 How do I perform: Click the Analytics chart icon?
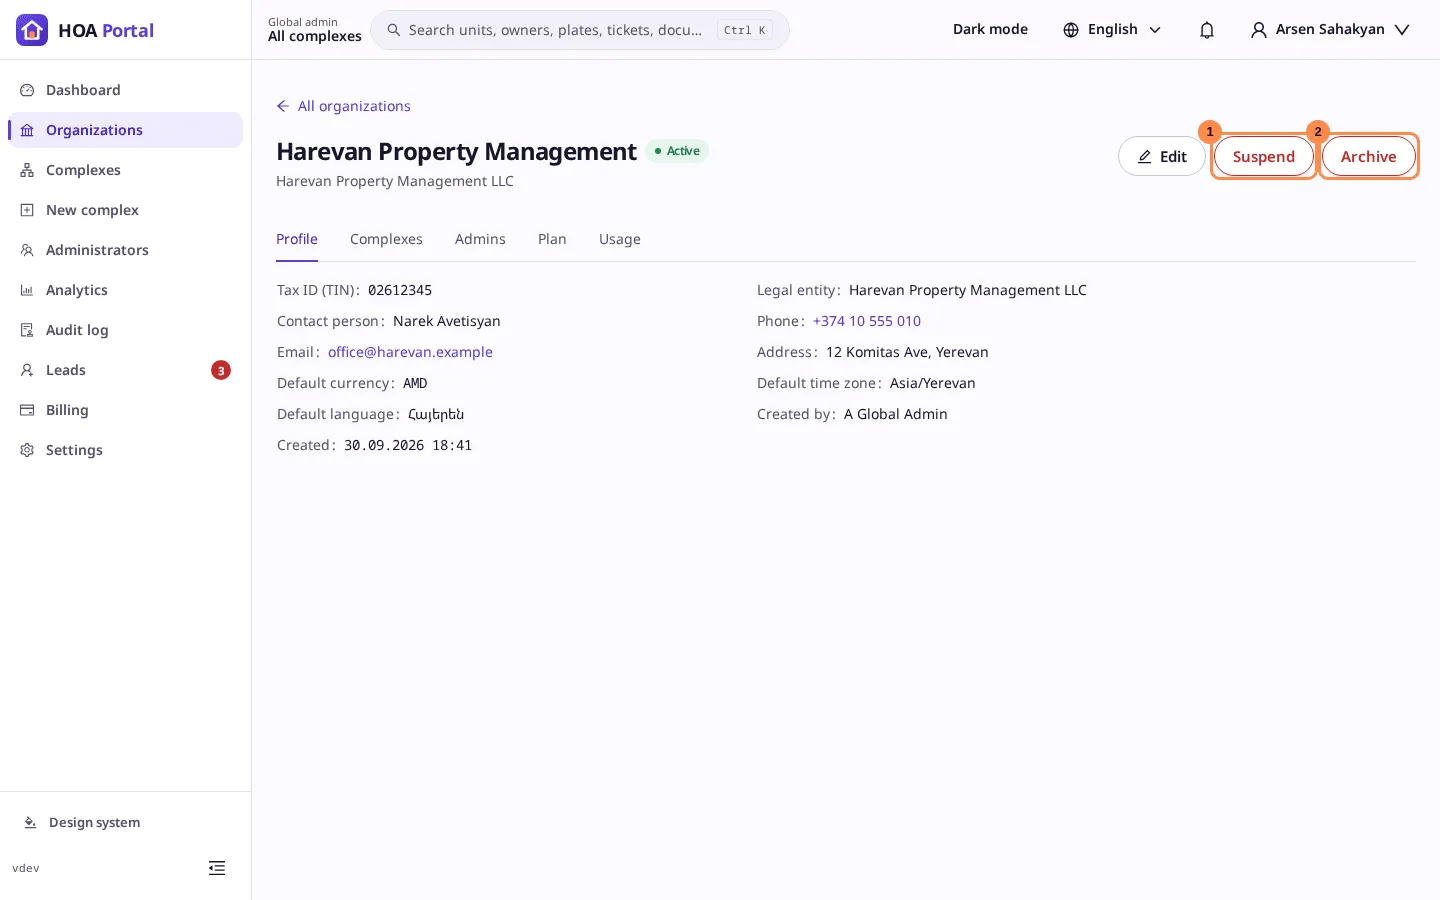click(x=27, y=290)
